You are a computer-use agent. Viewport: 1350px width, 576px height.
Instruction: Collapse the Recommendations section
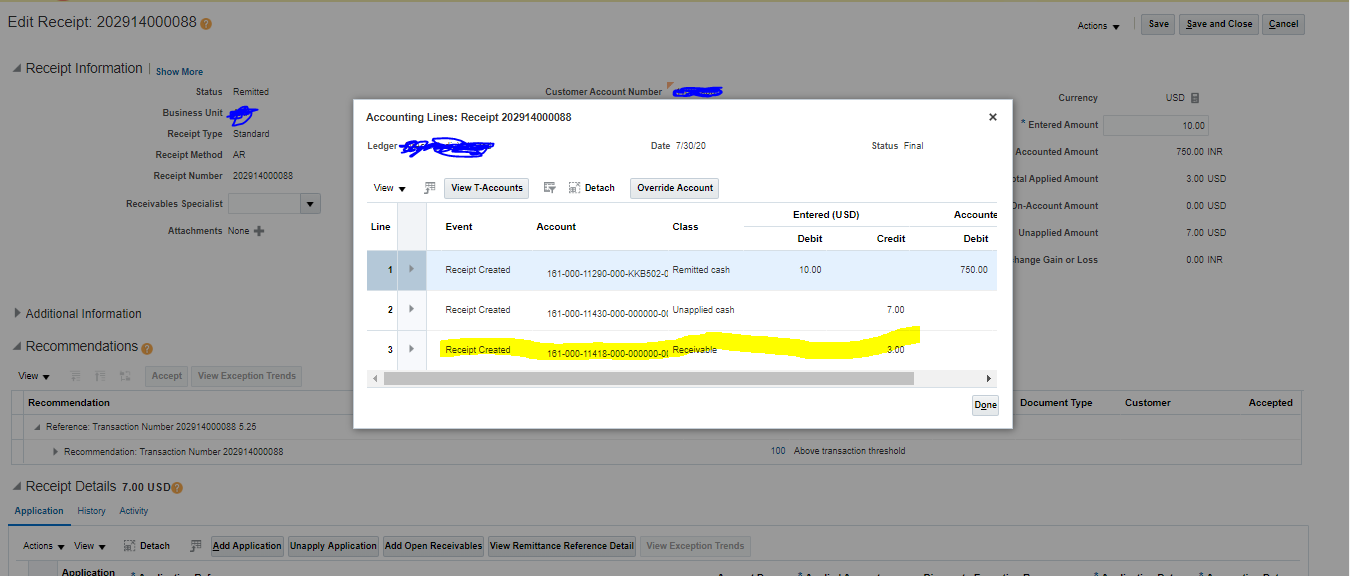tap(17, 347)
